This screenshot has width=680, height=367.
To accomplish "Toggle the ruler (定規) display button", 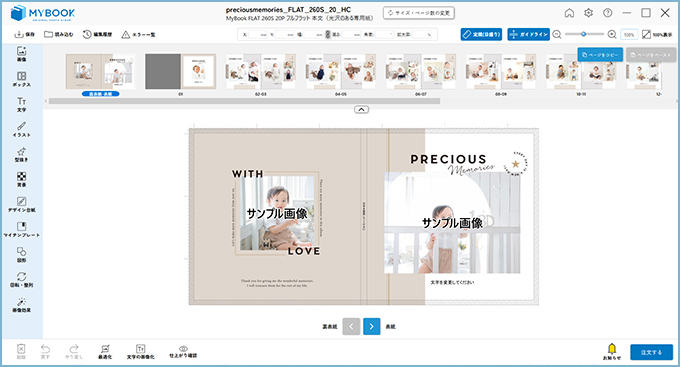I will click(x=481, y=34).
